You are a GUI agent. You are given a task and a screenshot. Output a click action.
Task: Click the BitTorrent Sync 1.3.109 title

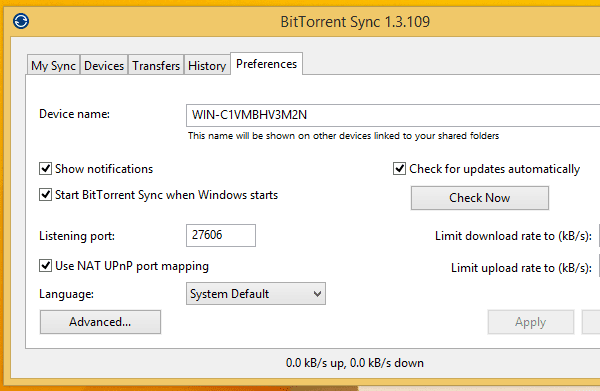click(x=355, y=21)
